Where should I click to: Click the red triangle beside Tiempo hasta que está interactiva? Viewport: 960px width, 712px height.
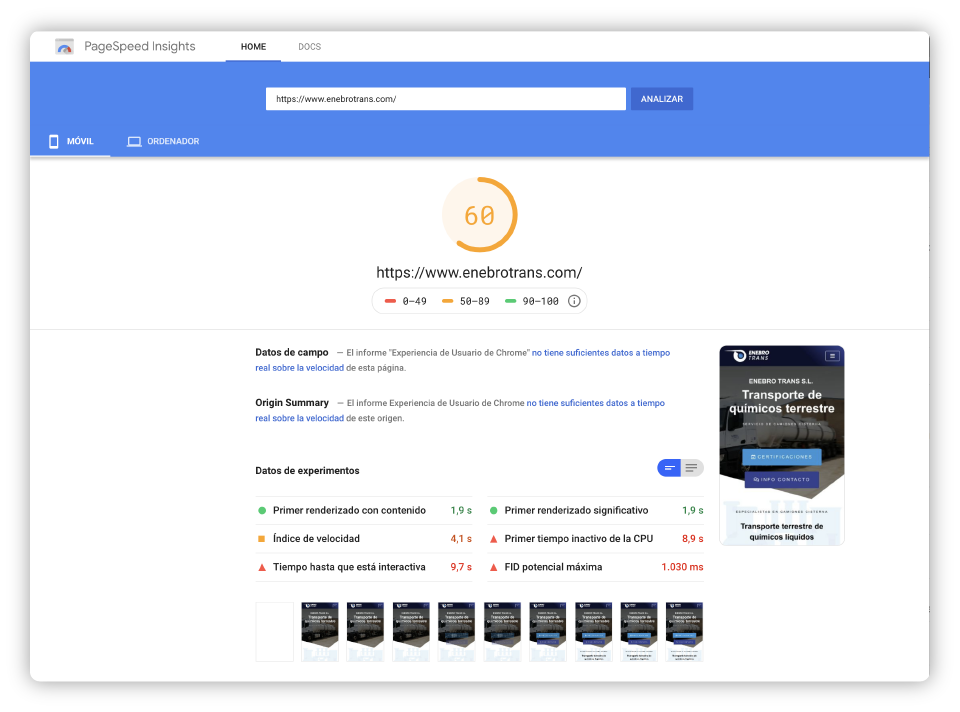(262, 567)
